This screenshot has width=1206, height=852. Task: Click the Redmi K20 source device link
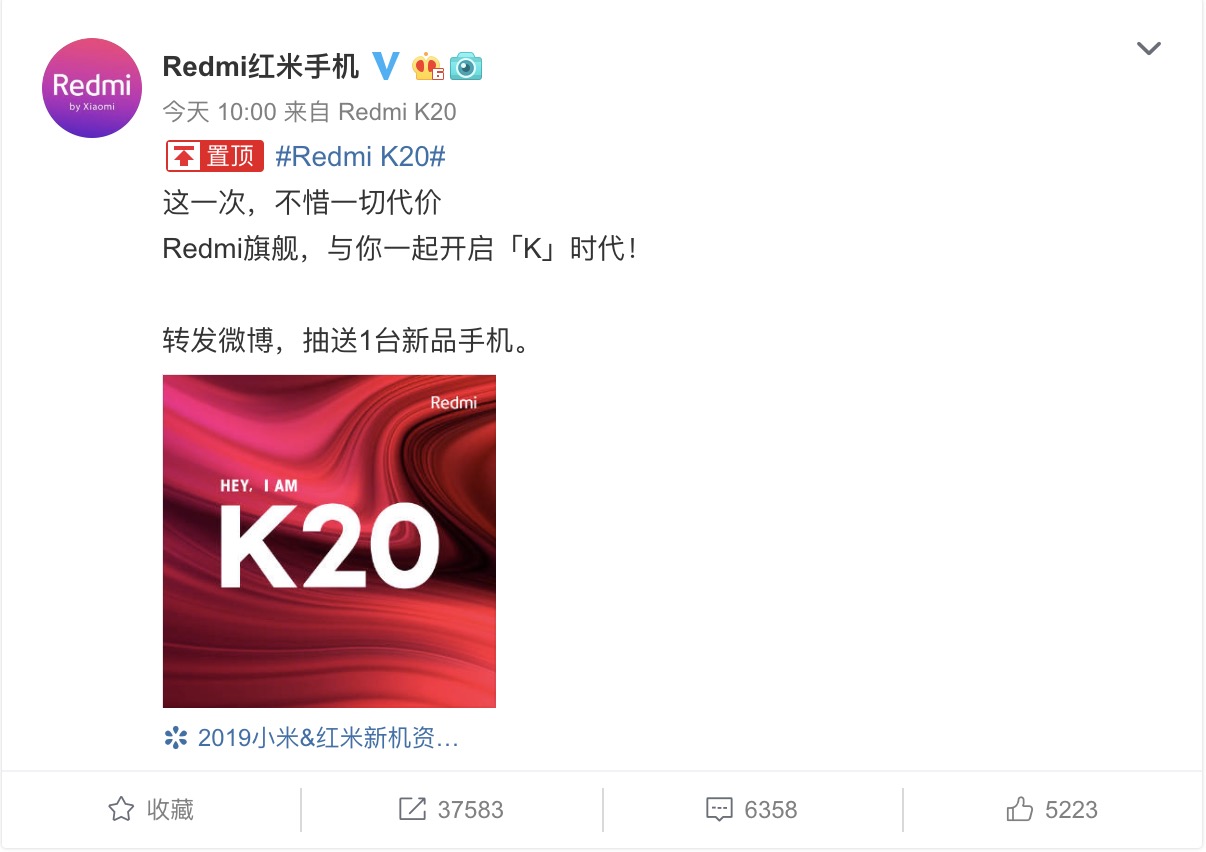click(x=397, y=111)
